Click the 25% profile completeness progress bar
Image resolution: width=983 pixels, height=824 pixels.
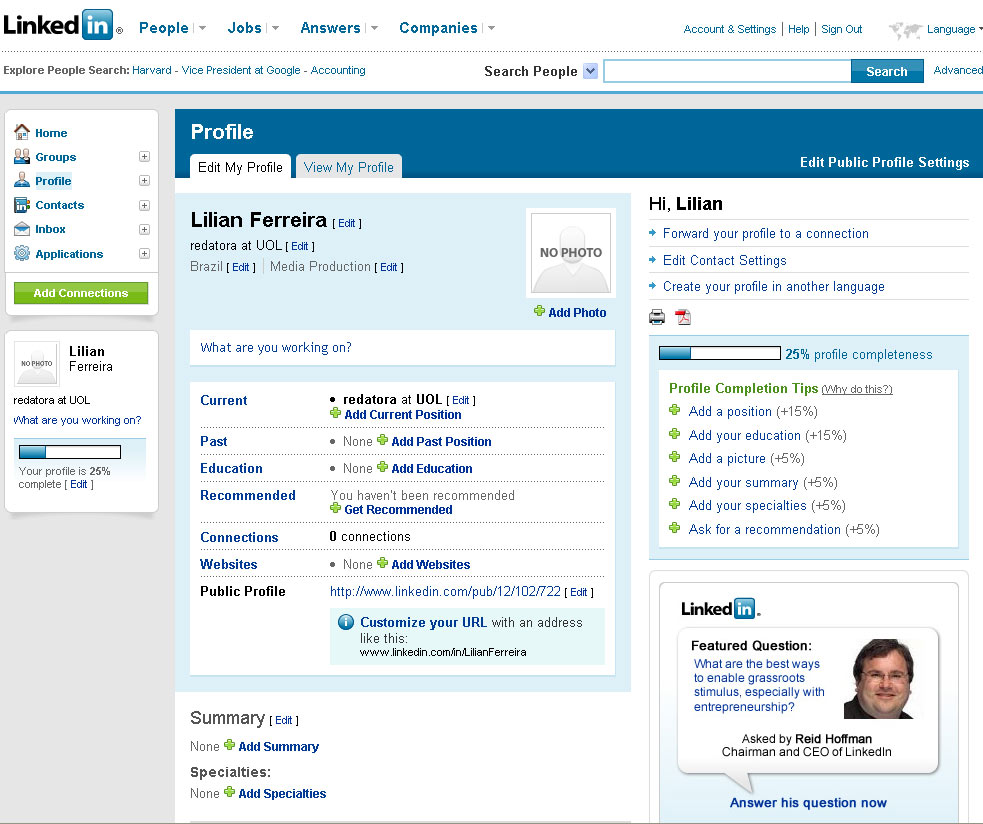(x=720, y=353)
